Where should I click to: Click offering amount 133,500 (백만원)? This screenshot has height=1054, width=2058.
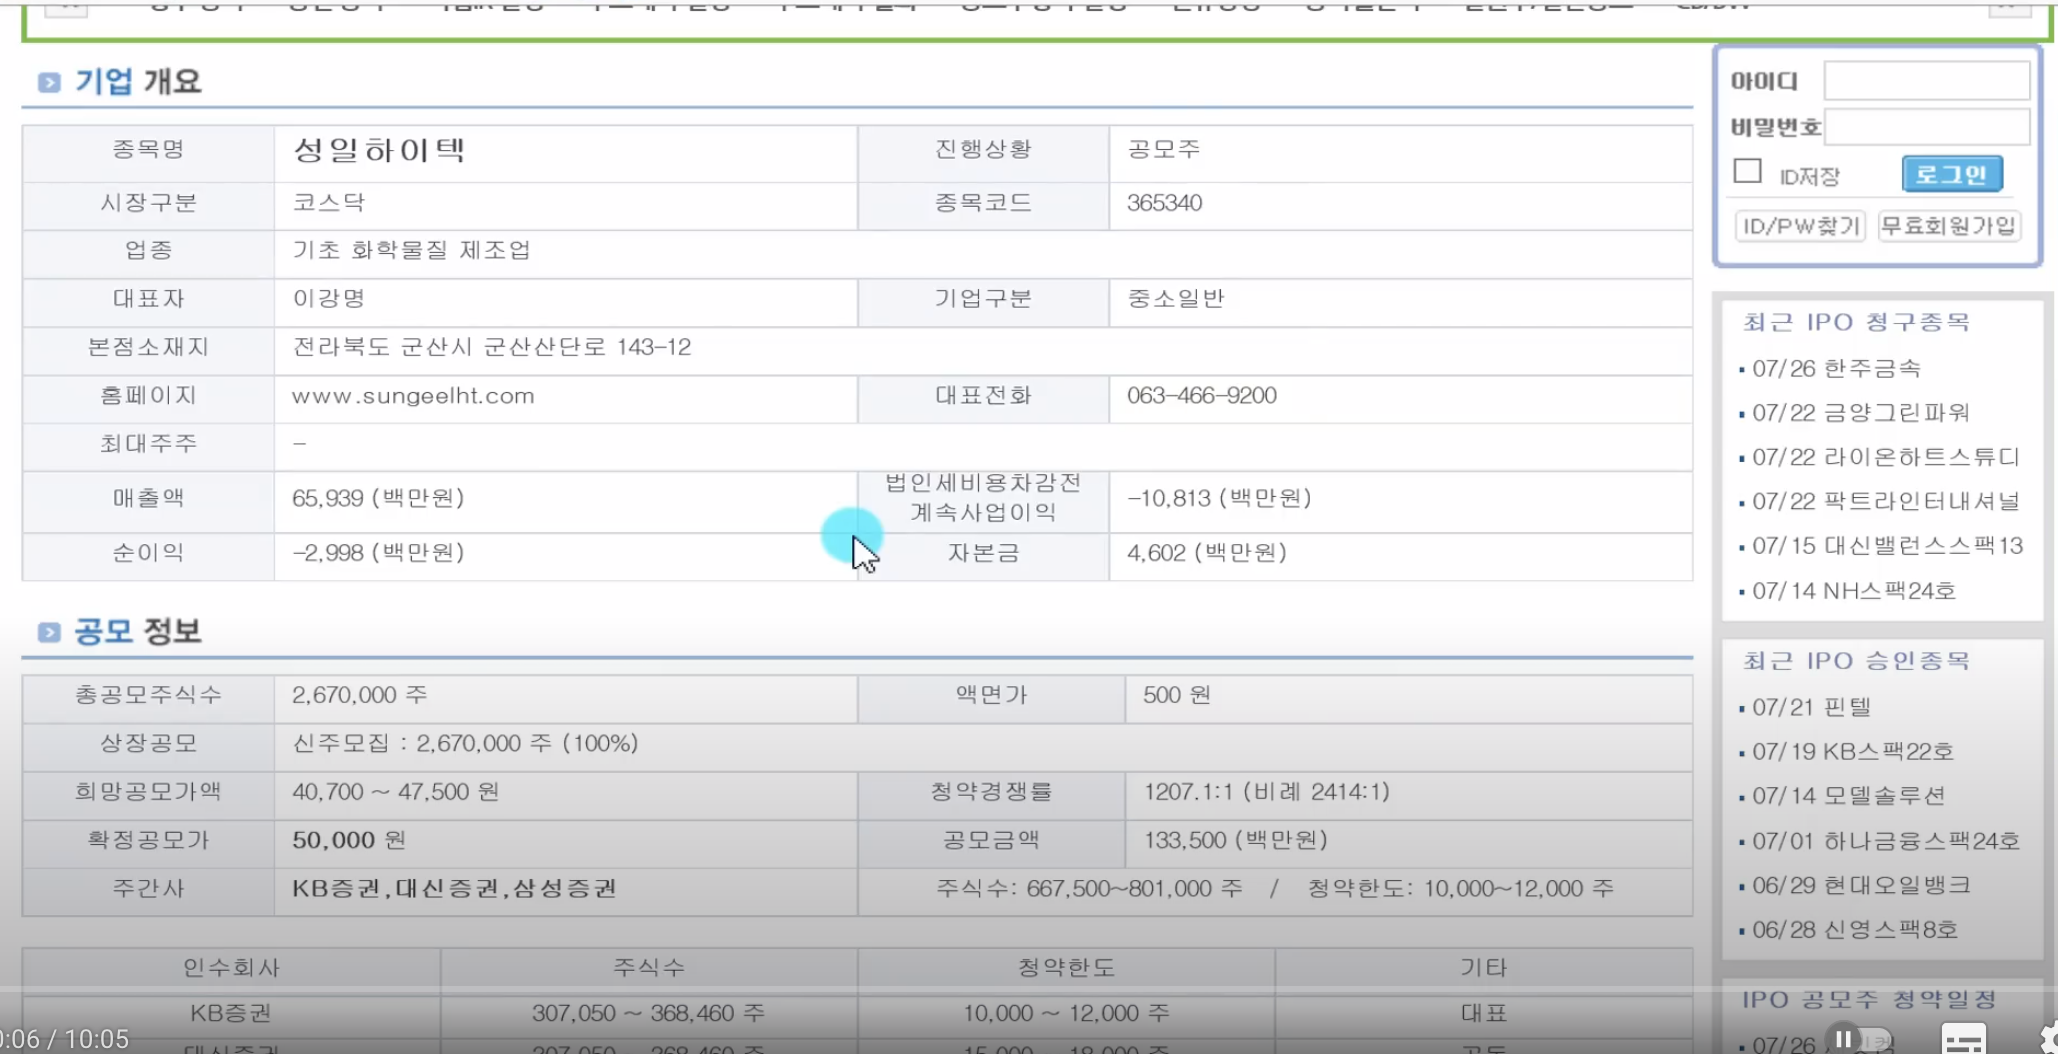coord(1236,840)
